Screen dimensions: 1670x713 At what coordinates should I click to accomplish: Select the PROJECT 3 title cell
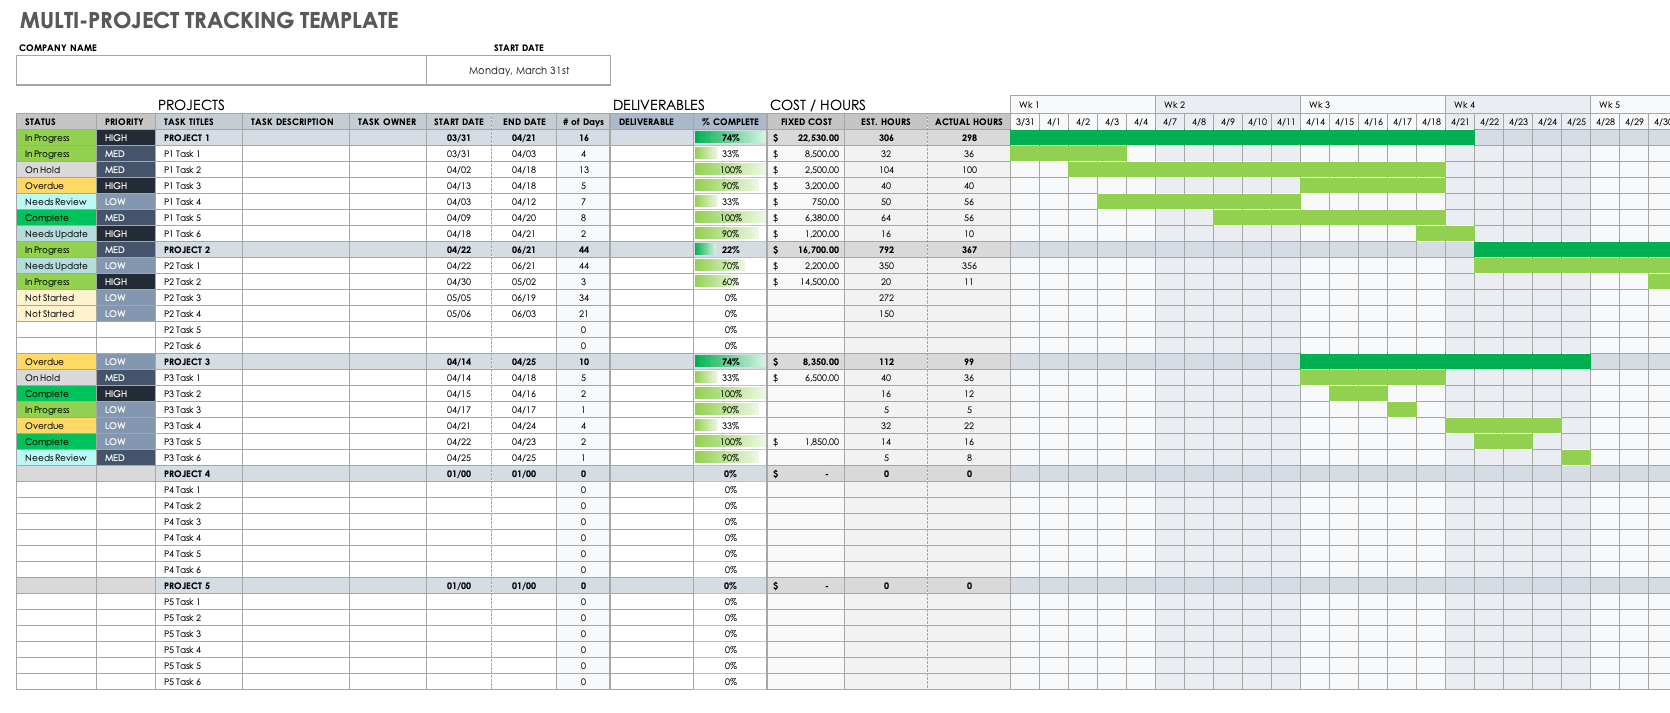tap(199, 362)
